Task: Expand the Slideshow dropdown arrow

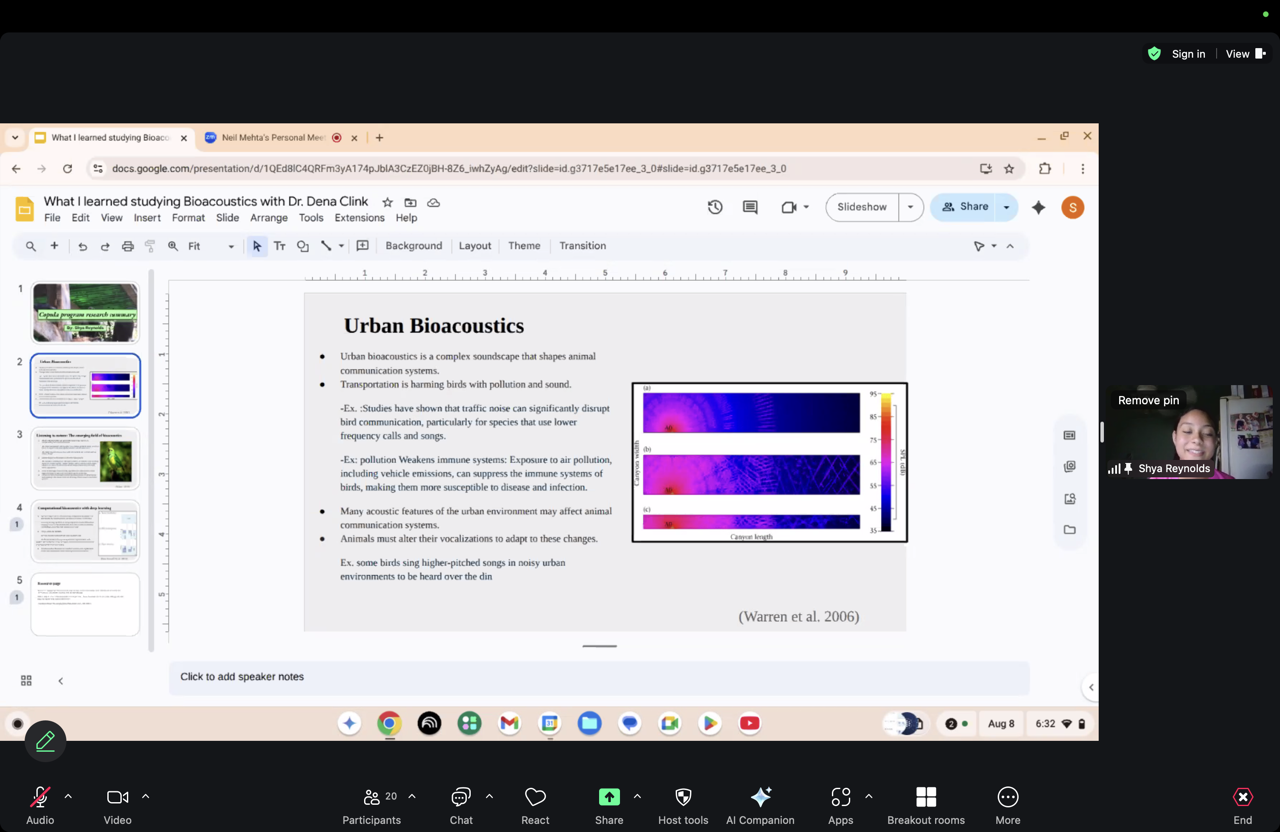Action: point(910,207)
